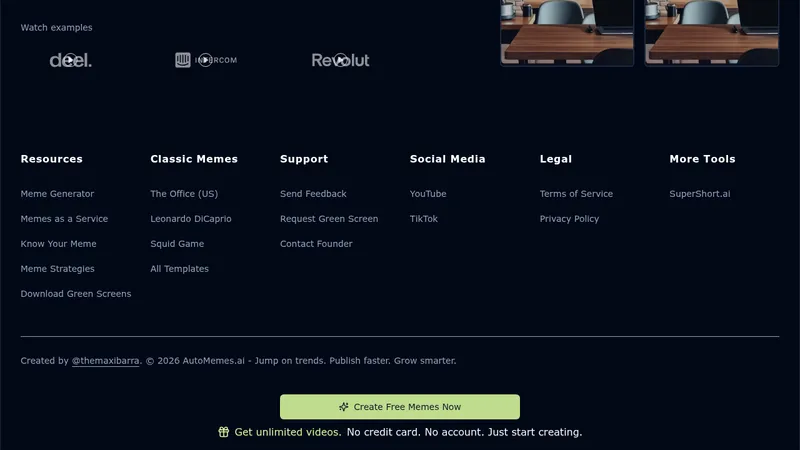The width and height of the screenshot is (800, 450).
Task: Open the Meme Generator link
Action: tap(57, 194)
